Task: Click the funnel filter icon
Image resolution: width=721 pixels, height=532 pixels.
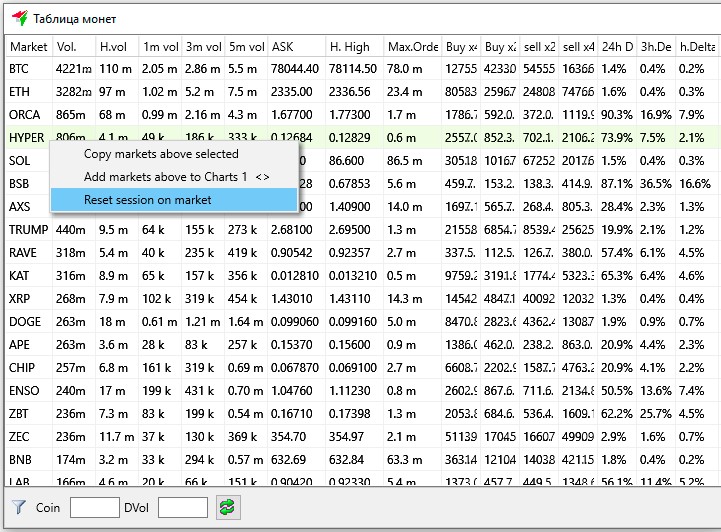Action: (18, 508)
